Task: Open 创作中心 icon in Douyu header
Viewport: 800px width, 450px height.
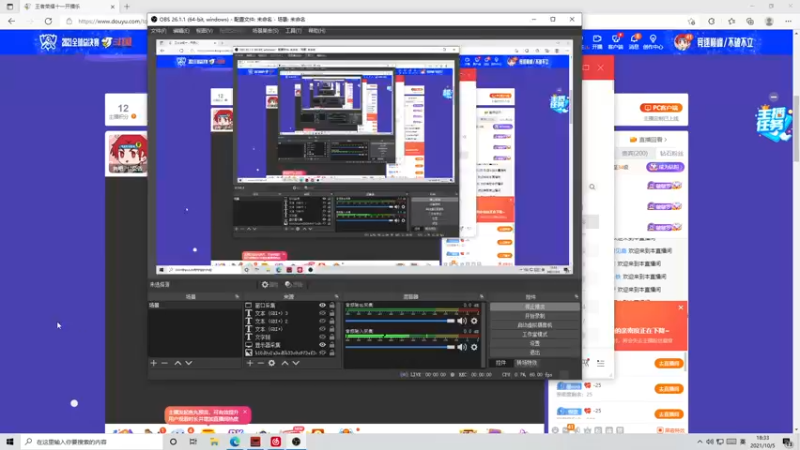Action: 653,42
